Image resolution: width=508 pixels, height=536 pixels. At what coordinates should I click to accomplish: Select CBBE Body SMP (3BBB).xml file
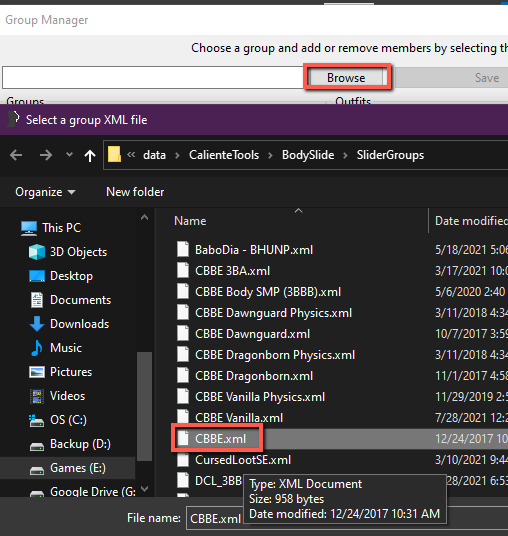268,292
